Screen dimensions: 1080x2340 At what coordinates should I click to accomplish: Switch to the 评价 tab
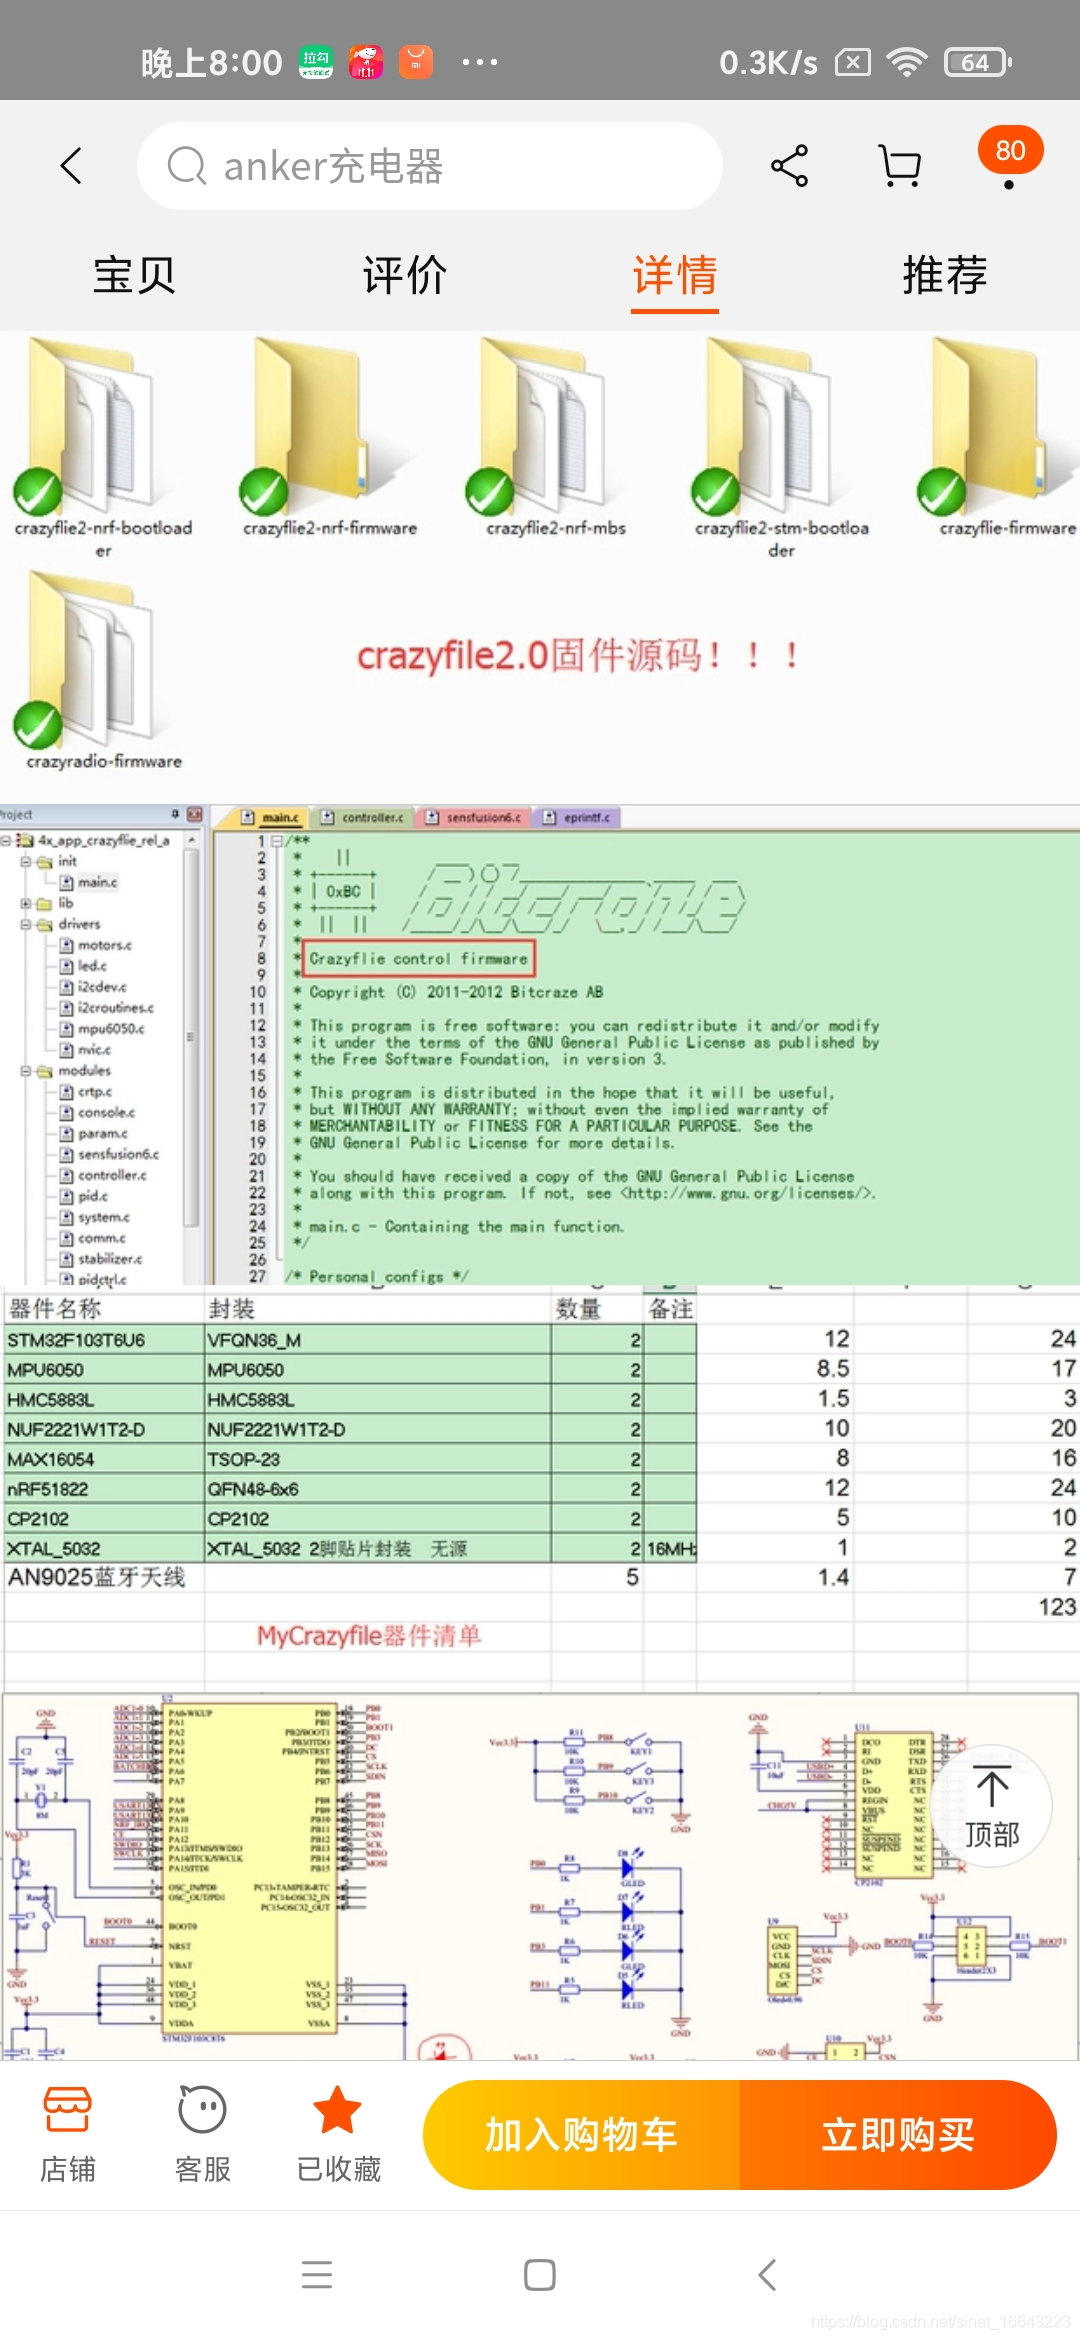point(405,275)
